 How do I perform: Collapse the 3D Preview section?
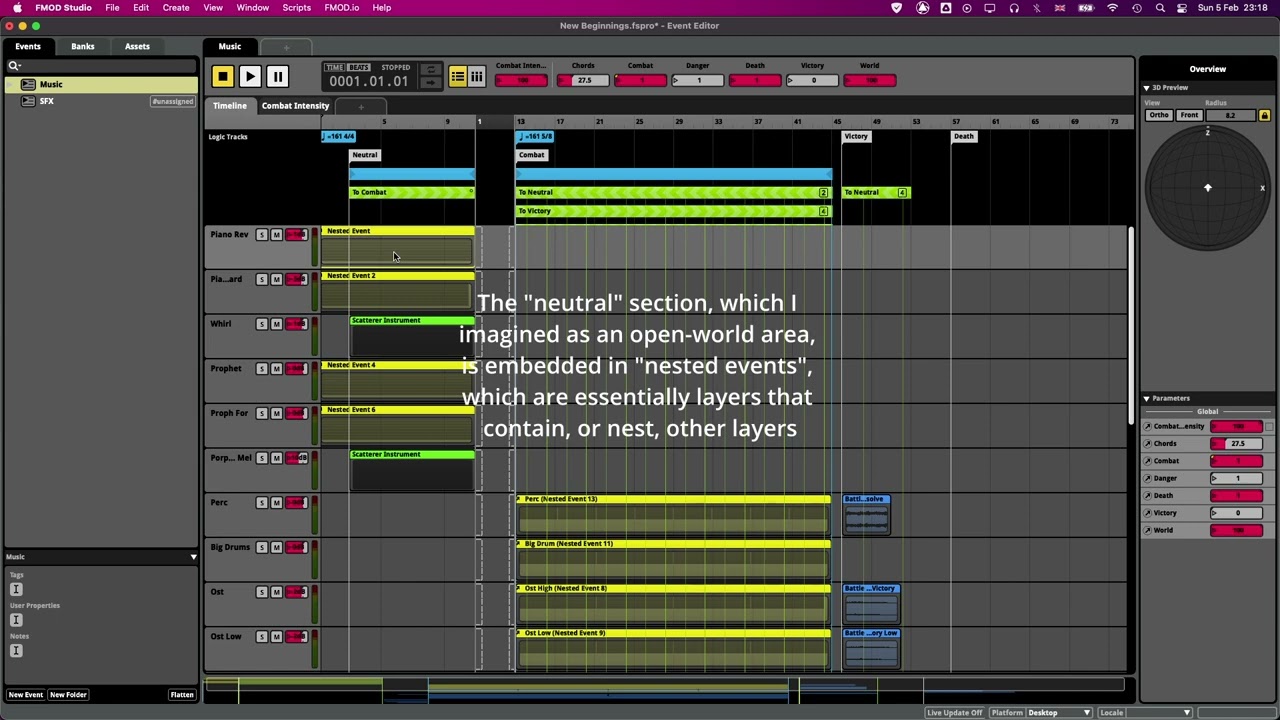[x=1147, y=88]
